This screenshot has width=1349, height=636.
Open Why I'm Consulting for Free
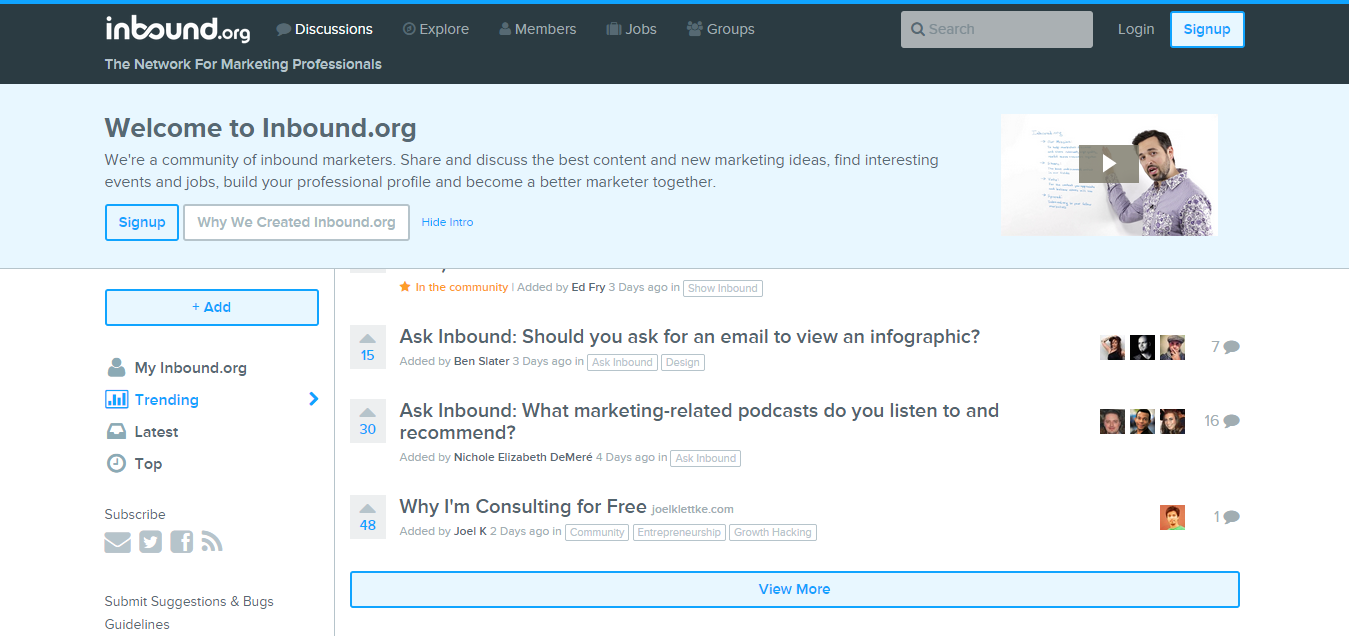[x=523, y=506]
